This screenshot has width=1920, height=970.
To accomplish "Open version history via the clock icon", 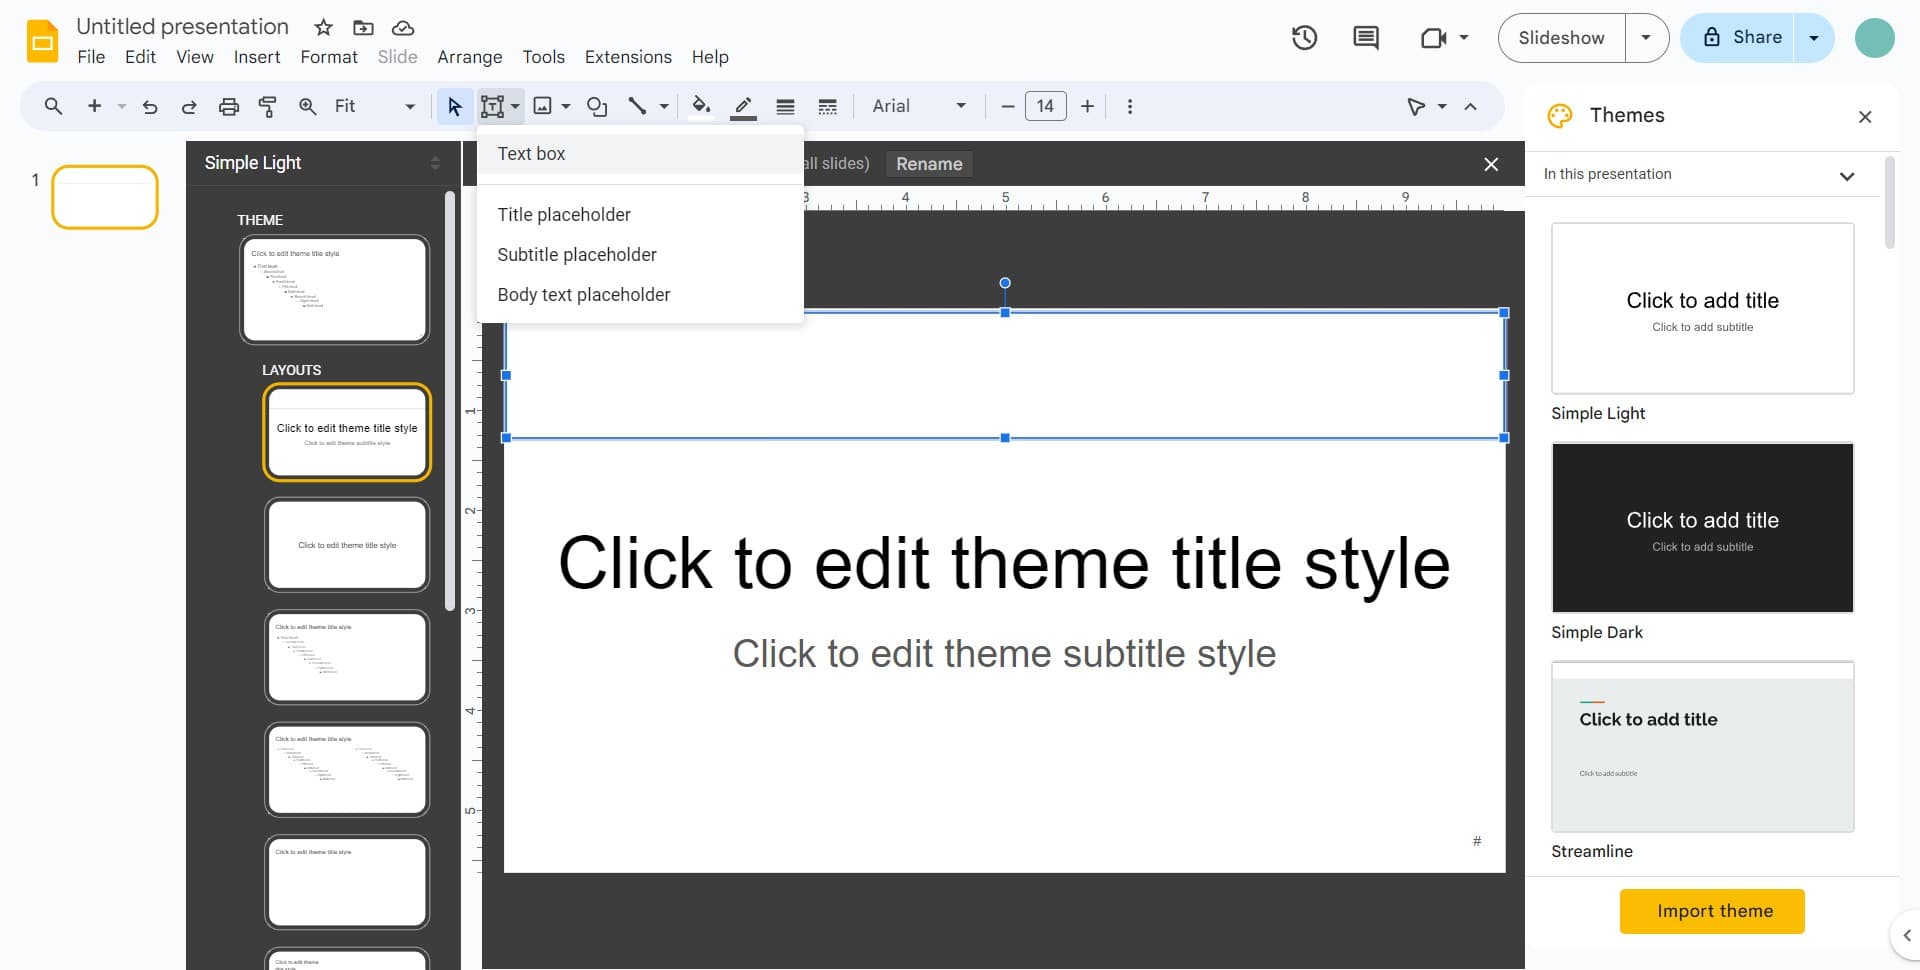I will 1304,37.
